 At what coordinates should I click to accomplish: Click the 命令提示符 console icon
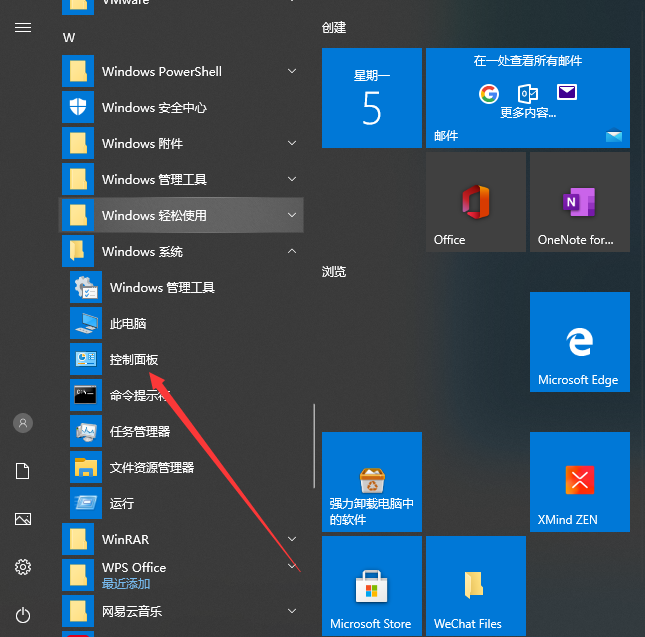pos(86,395)
